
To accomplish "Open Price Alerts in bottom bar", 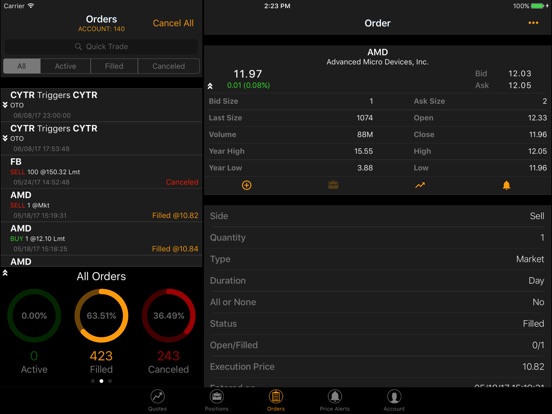I will click(x=334, y=400).
